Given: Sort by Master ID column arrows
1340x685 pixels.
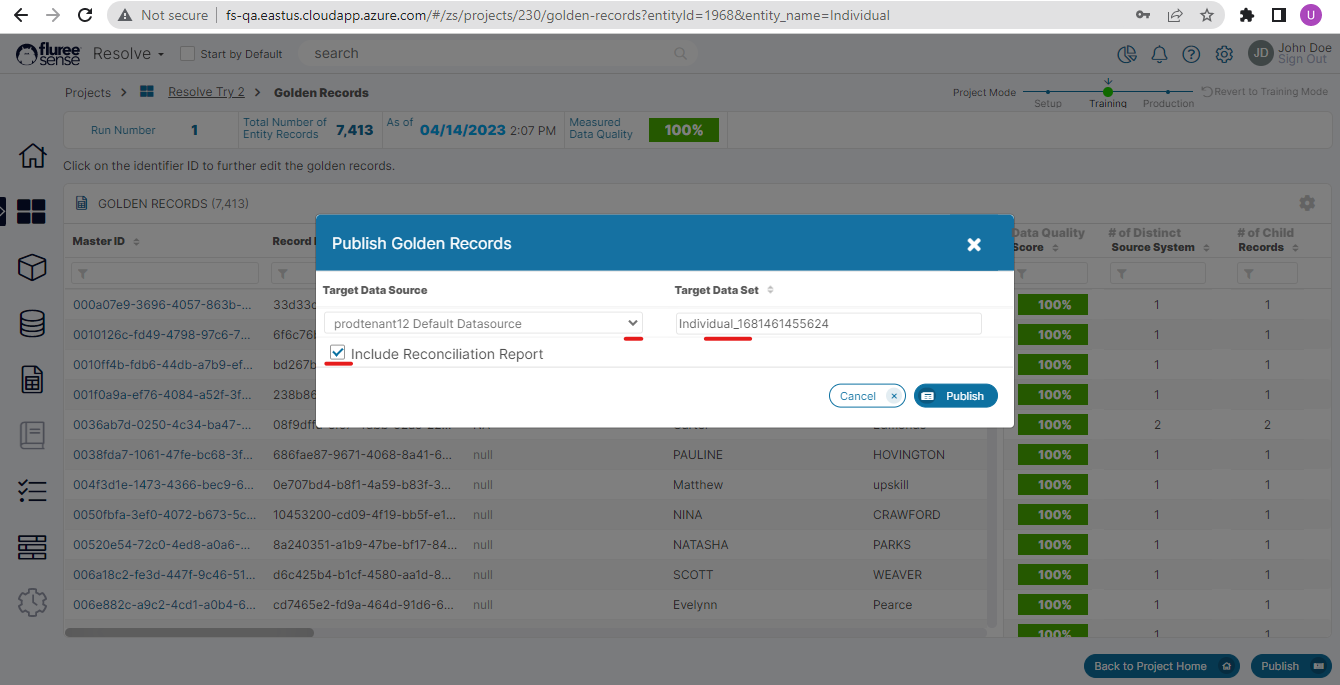Looking at the screenshot, I should click(136, 242).
